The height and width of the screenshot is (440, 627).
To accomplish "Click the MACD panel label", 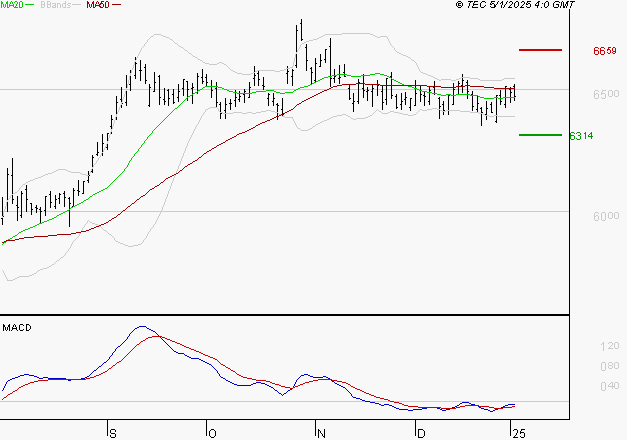I will click(17, 328).
